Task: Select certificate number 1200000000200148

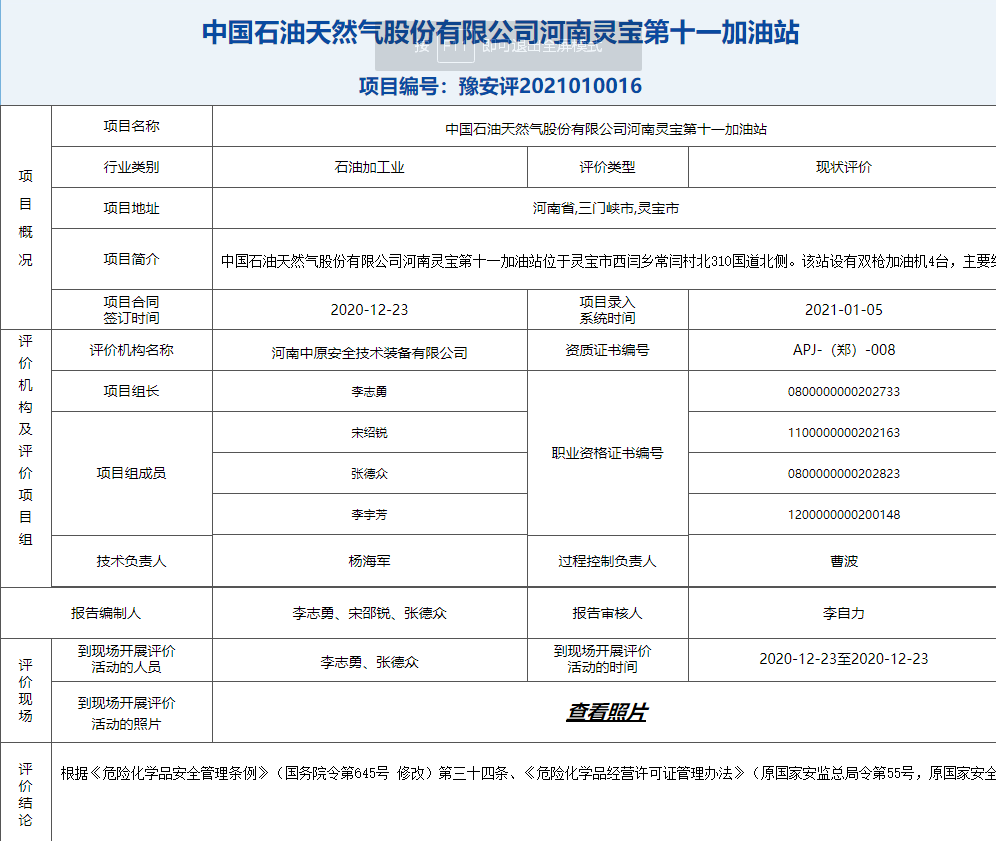Action: (844, 515)
